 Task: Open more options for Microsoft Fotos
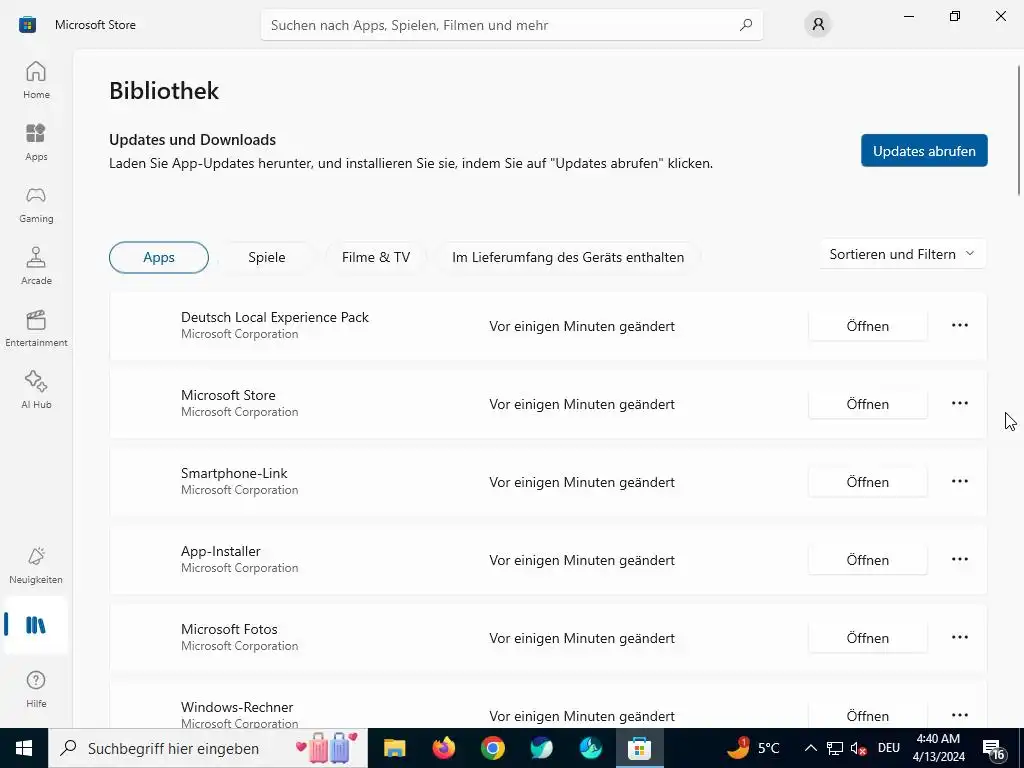pyautogui.click(x=959, y=637)
